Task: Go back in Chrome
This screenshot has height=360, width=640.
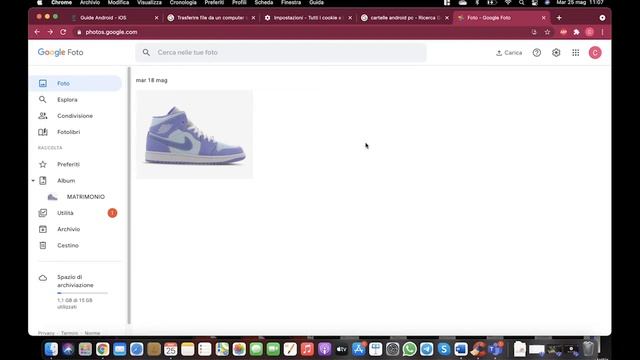Action: pyautogui.click(x=37, y=32)
